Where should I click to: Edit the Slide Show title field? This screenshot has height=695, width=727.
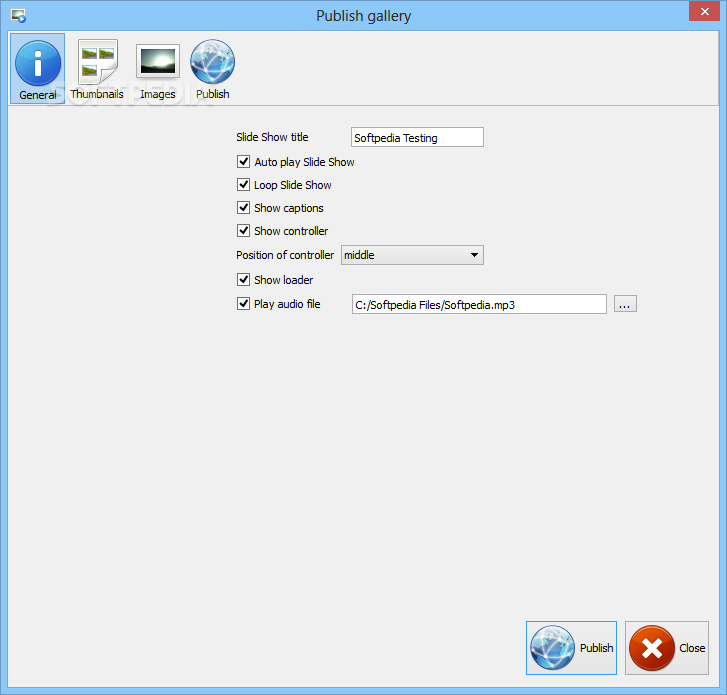point(417,137)
